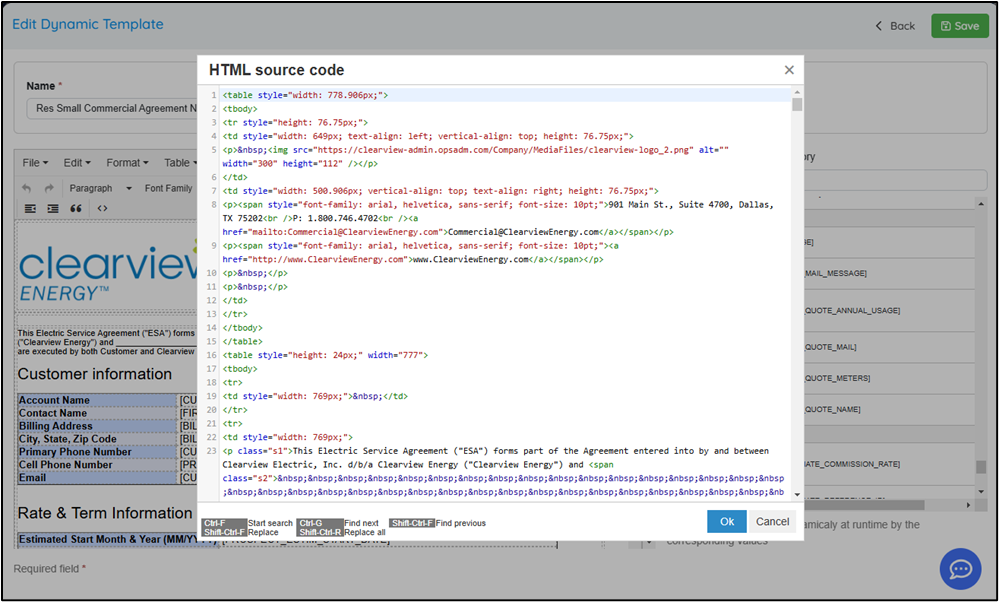999x602 pixels.
Task: Select the QUOTE_NAME variable row
Action: [x=889, y=410]
